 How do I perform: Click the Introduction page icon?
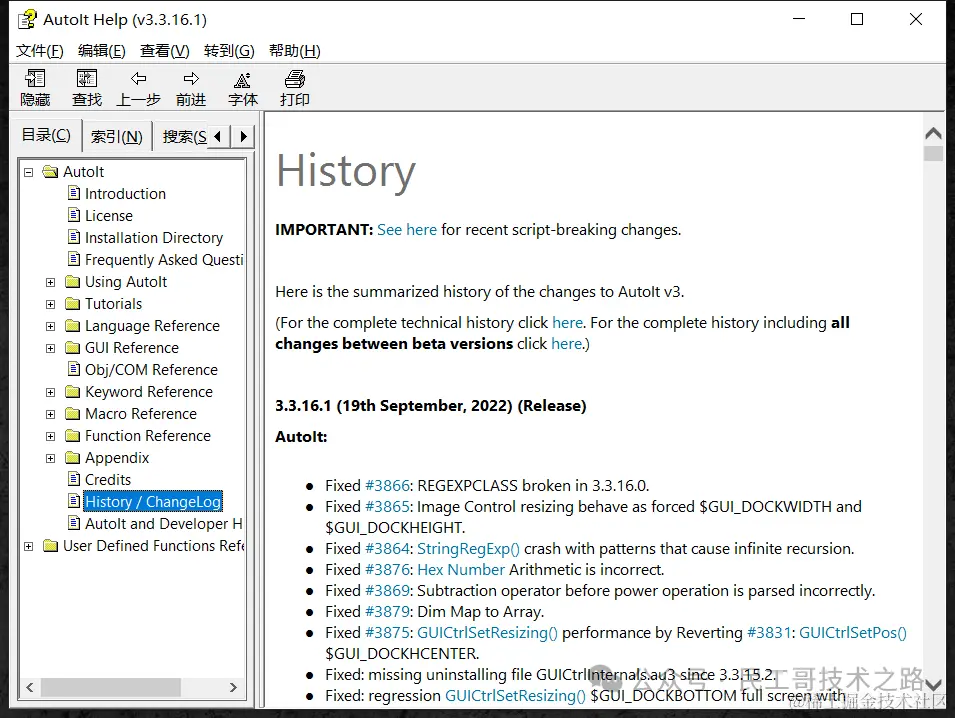point(74,193)
